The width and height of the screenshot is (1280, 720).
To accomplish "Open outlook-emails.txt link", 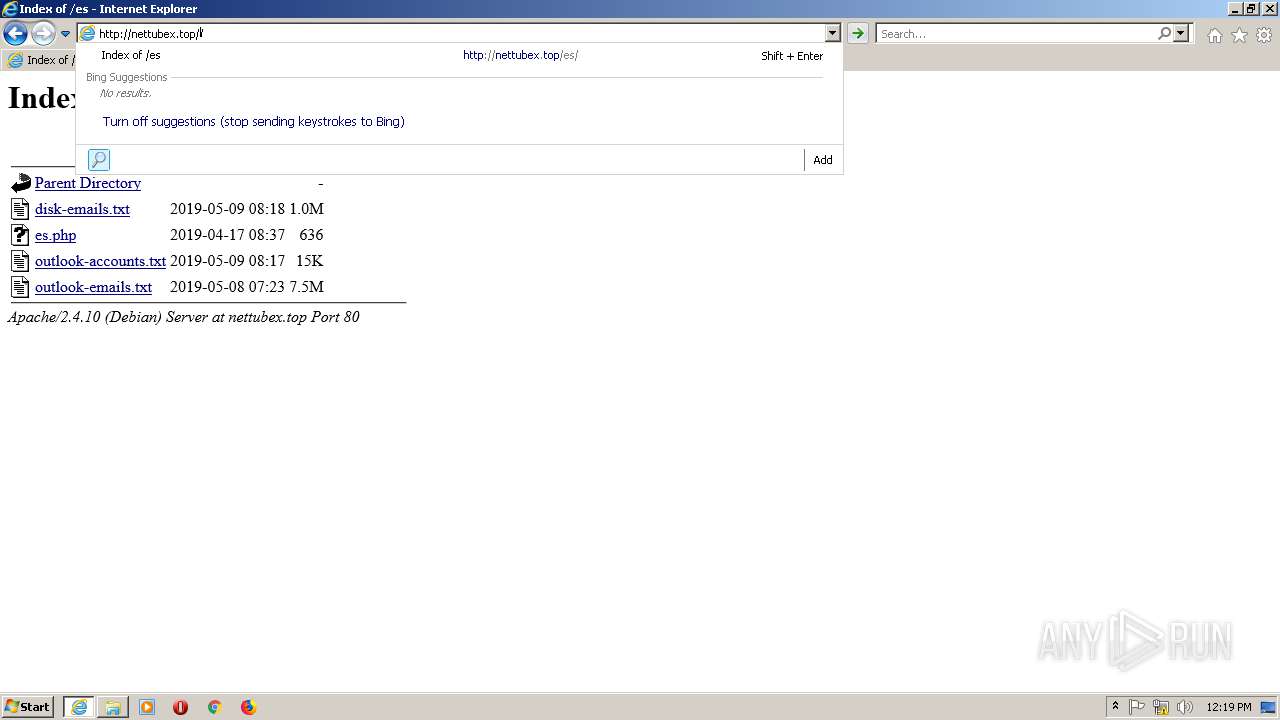I will pos(93,287).
